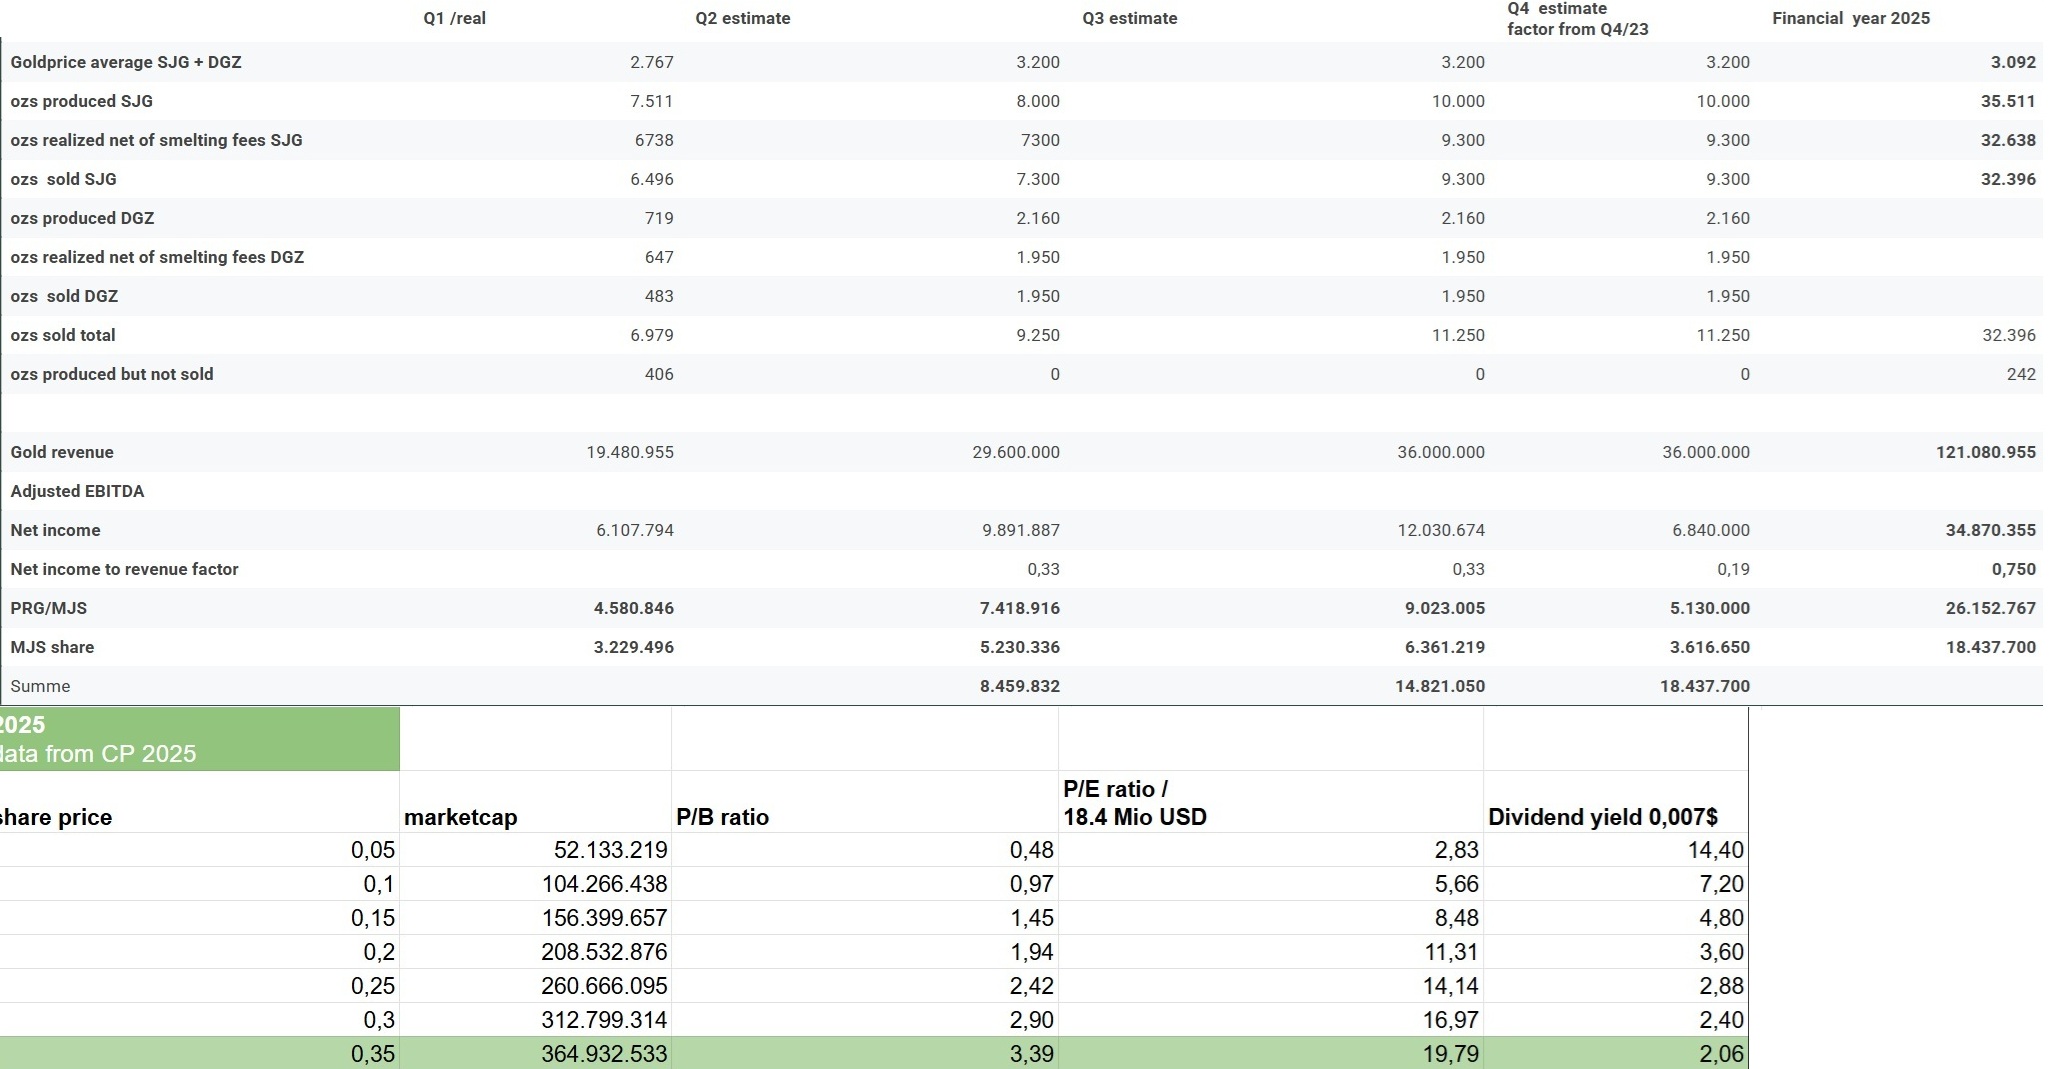Select the marketcap column header
Viewport: 2052px width, 1069px height.
pos(461,817)
